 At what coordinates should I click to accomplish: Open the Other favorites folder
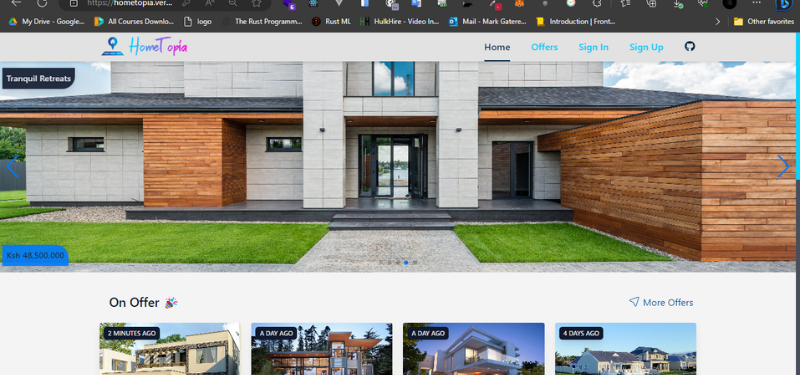point(763,21)
